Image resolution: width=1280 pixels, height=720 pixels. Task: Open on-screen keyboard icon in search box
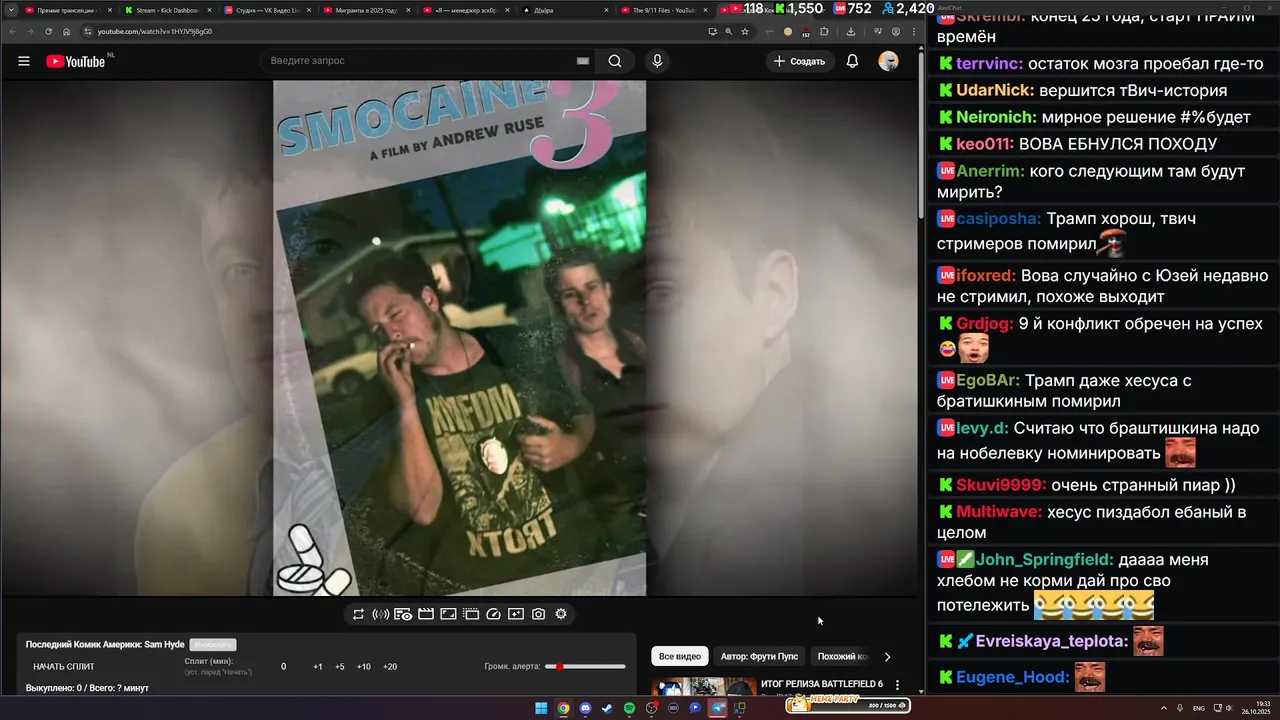point(583,61)
